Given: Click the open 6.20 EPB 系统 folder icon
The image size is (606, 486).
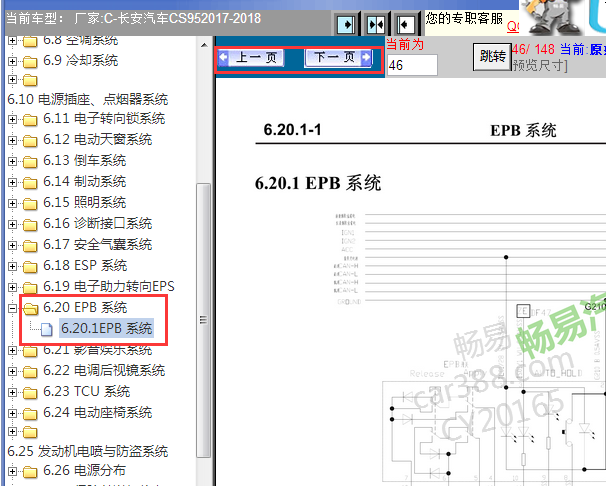Looking at the screenshot, I should (31, 308).
